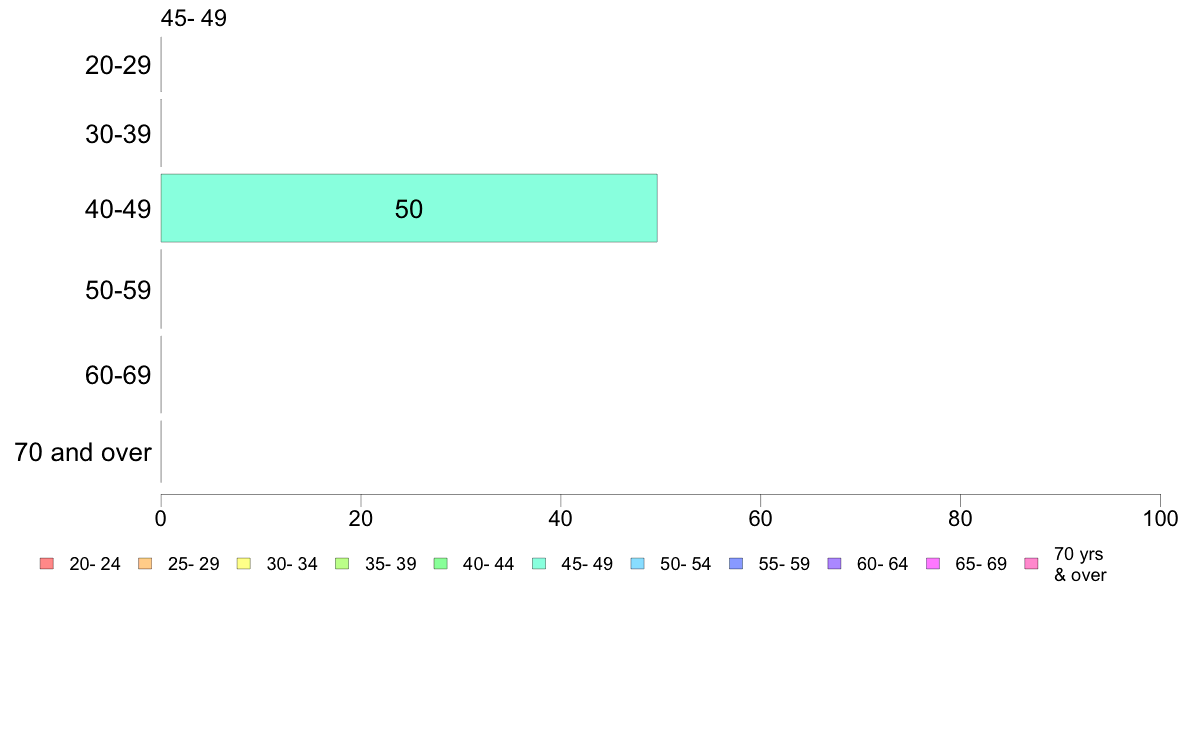The width and height of the screenshot is (1188, 736).
Task: Click the 50- 54 legend label
Action: (685, 564)
